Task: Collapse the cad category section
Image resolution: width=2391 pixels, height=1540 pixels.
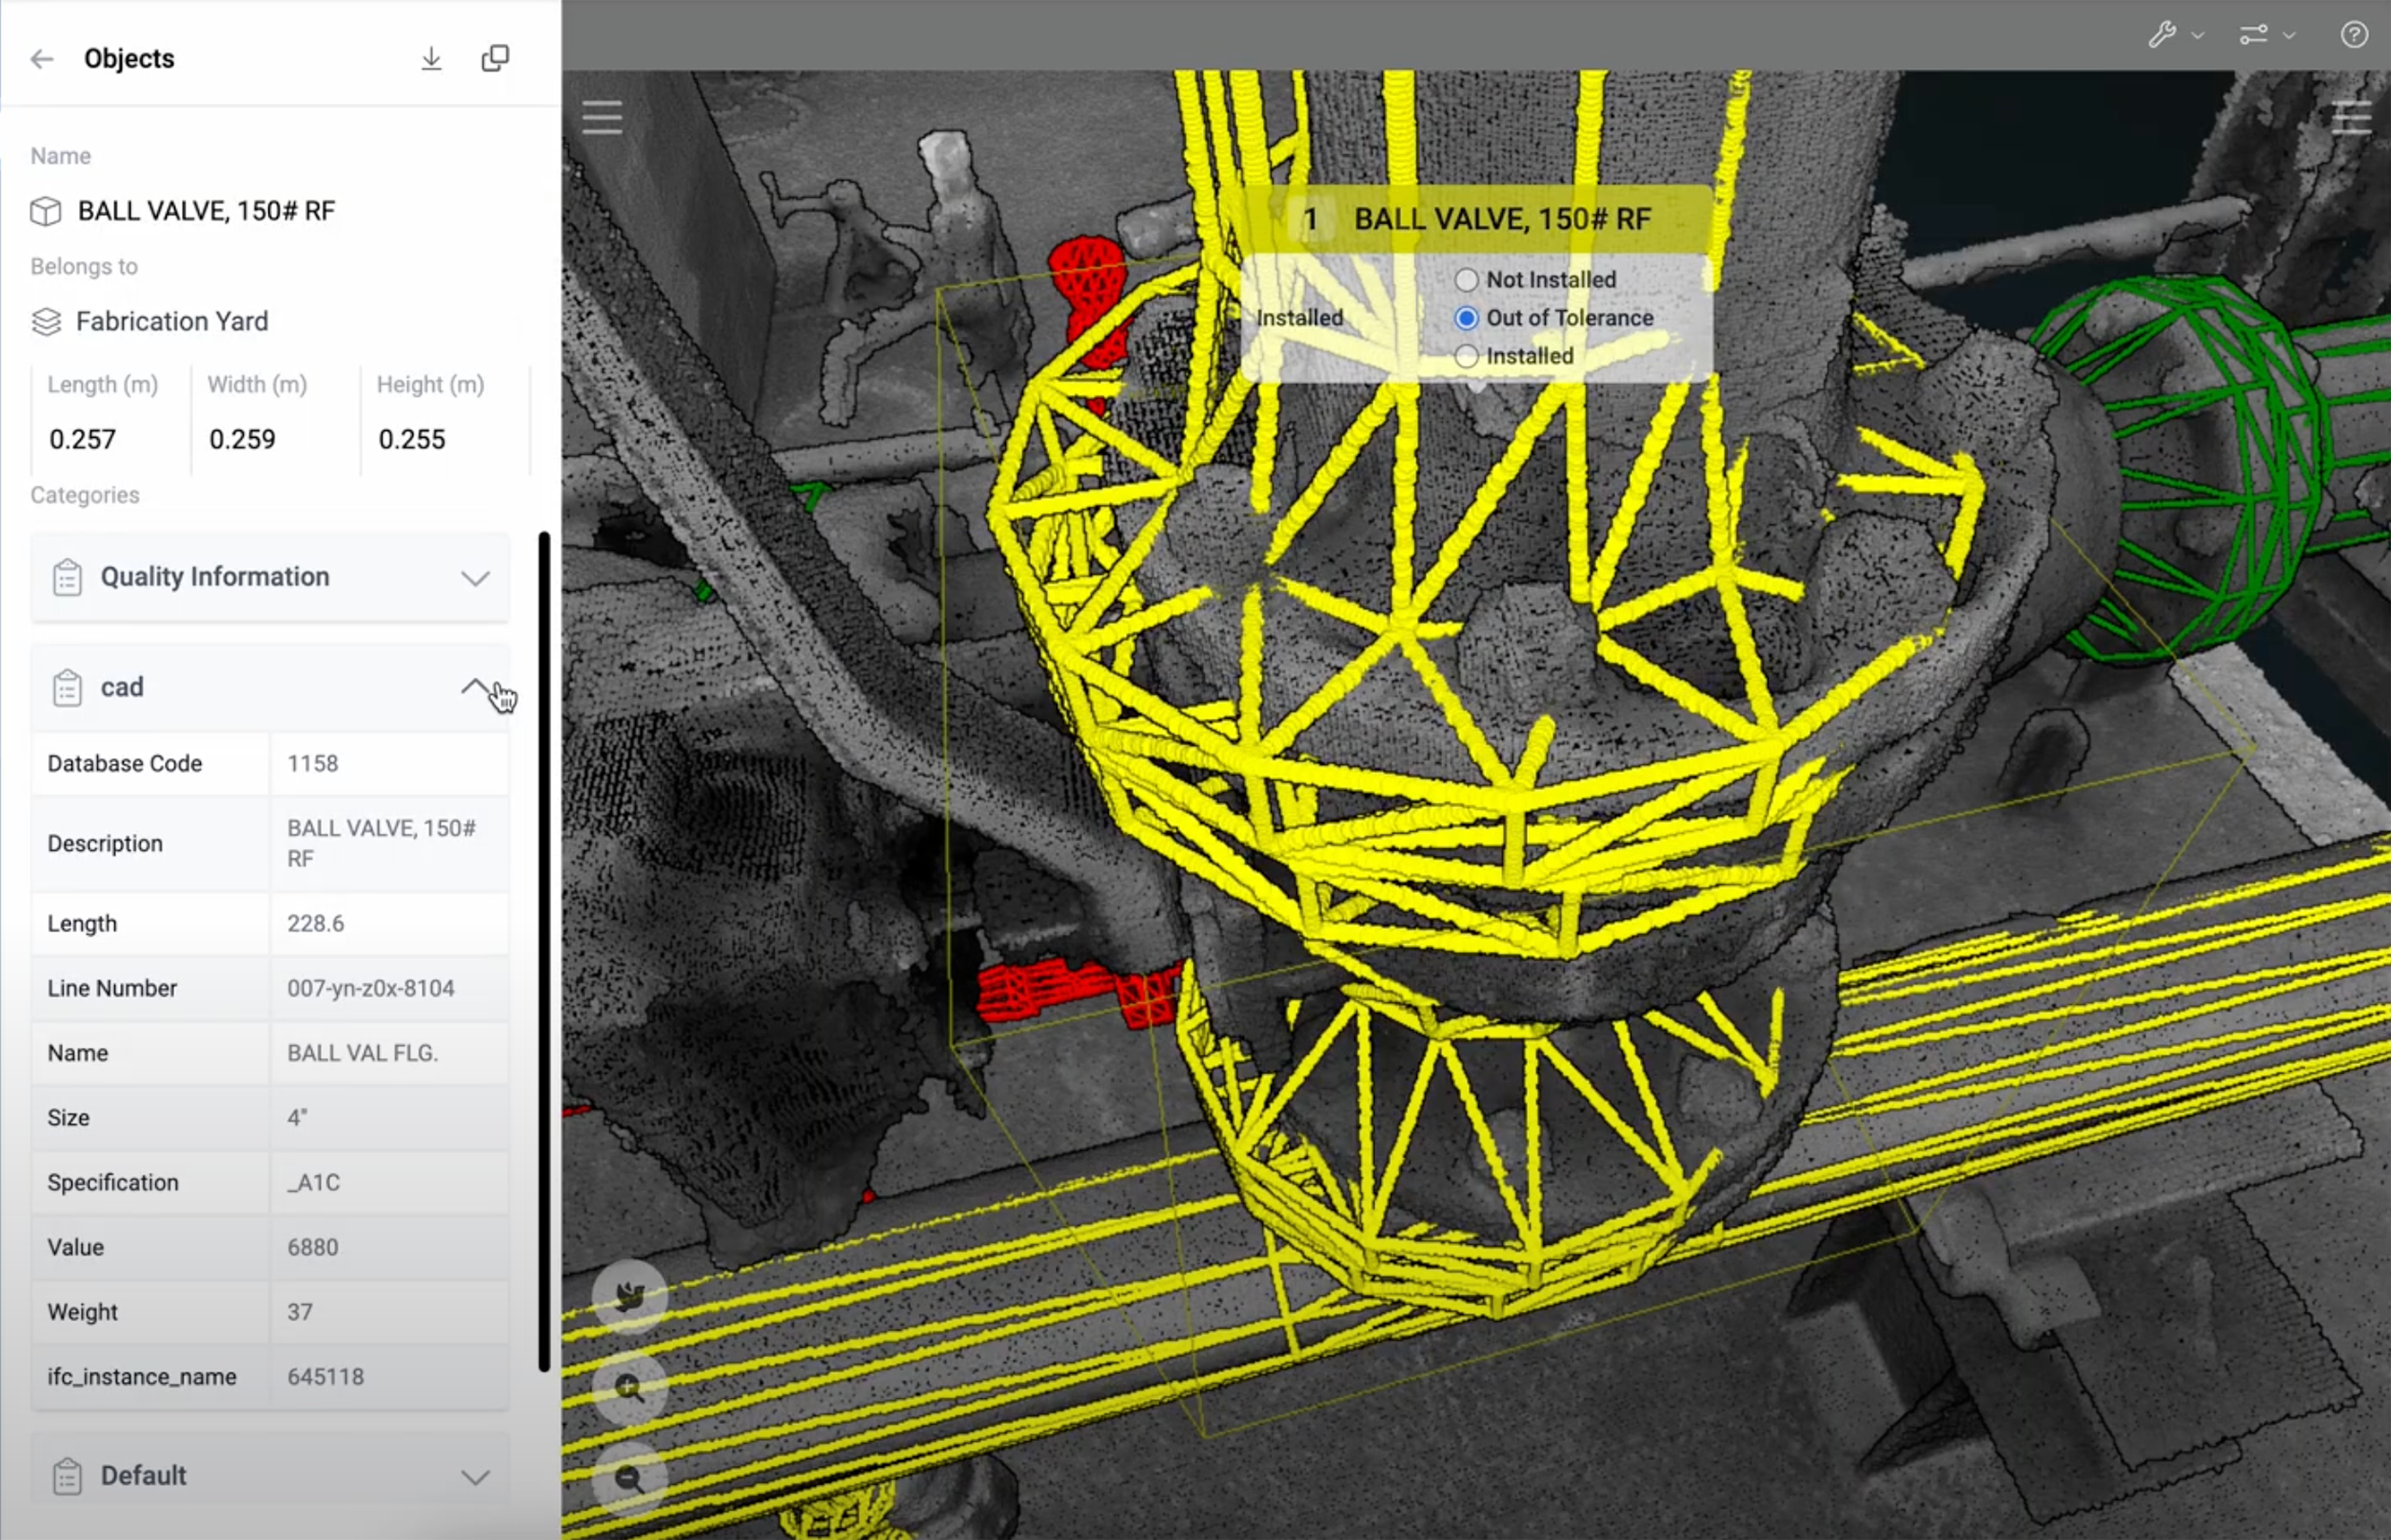Action: click(478, 687)
